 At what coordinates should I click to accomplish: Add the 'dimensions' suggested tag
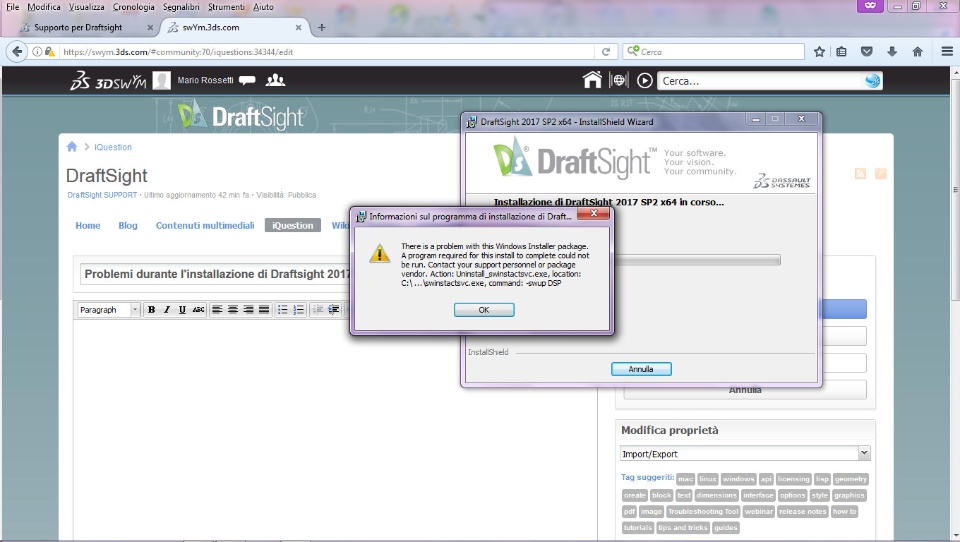pos(716,495)
